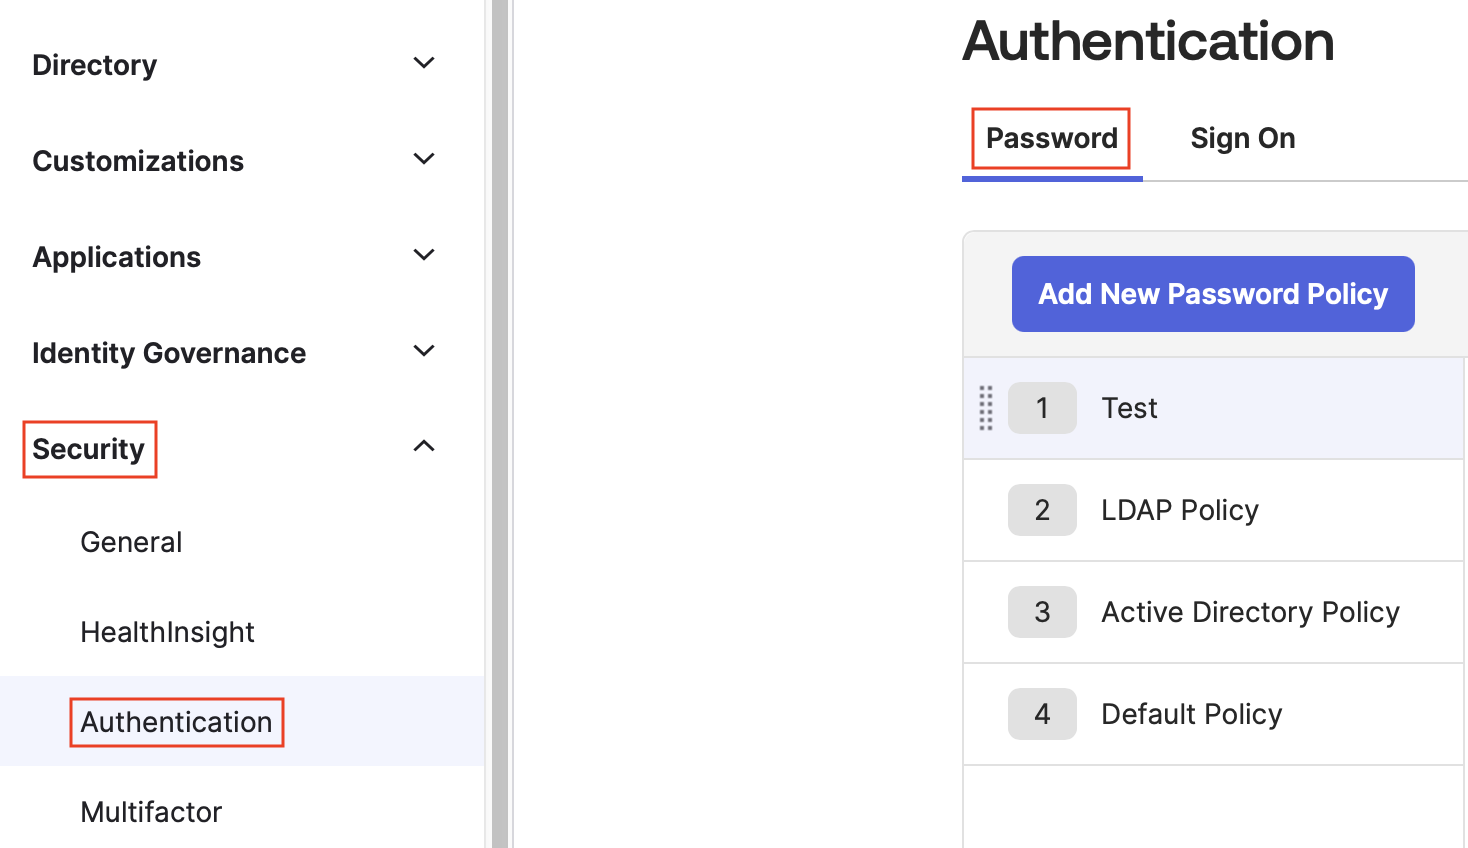Open HealthInsight from the sidebar

(x=167, y=631)
